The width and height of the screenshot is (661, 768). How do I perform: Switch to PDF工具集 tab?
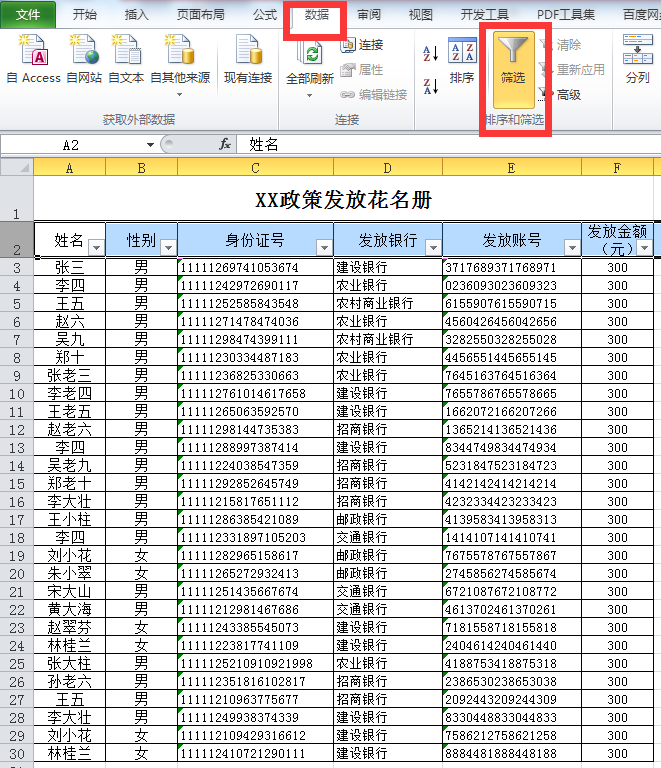point(566,15)
